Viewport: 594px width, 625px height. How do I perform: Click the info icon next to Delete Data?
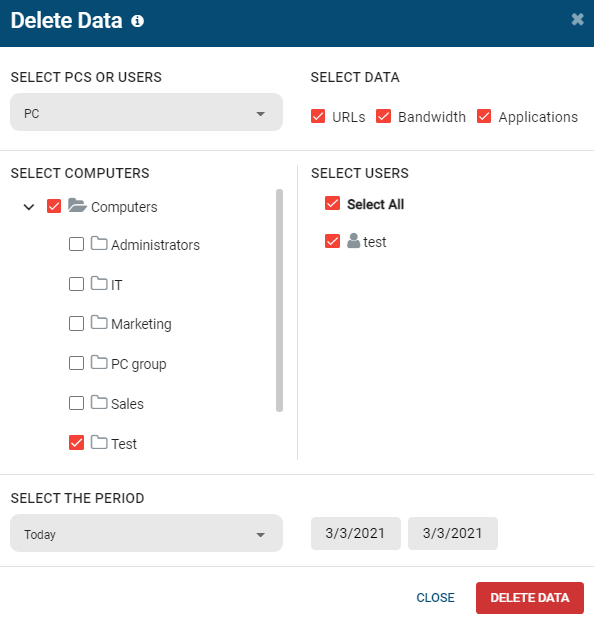(x=138, y=21)
